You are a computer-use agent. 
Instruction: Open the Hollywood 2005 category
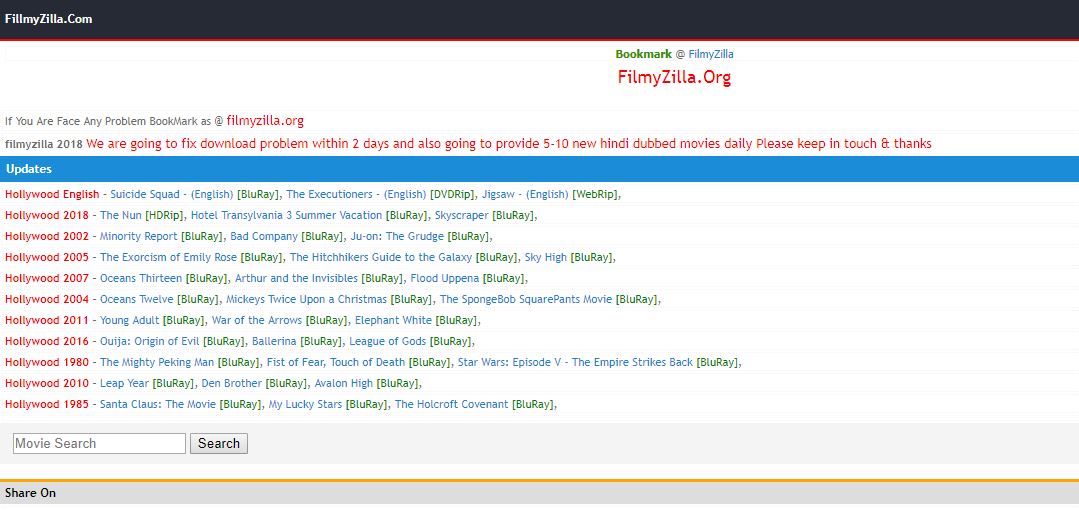click(47, 257)
